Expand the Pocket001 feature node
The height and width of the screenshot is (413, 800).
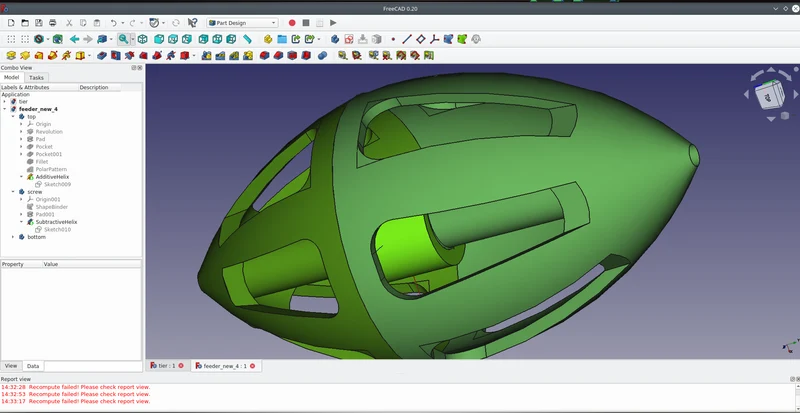(x=21, y=154)
